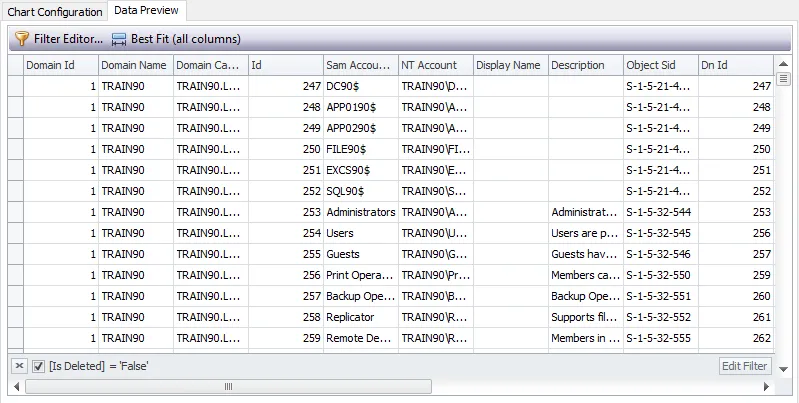The image size is (799, 403).
Task: Click the Dn Id column header
Action: (x=736, y=65)
